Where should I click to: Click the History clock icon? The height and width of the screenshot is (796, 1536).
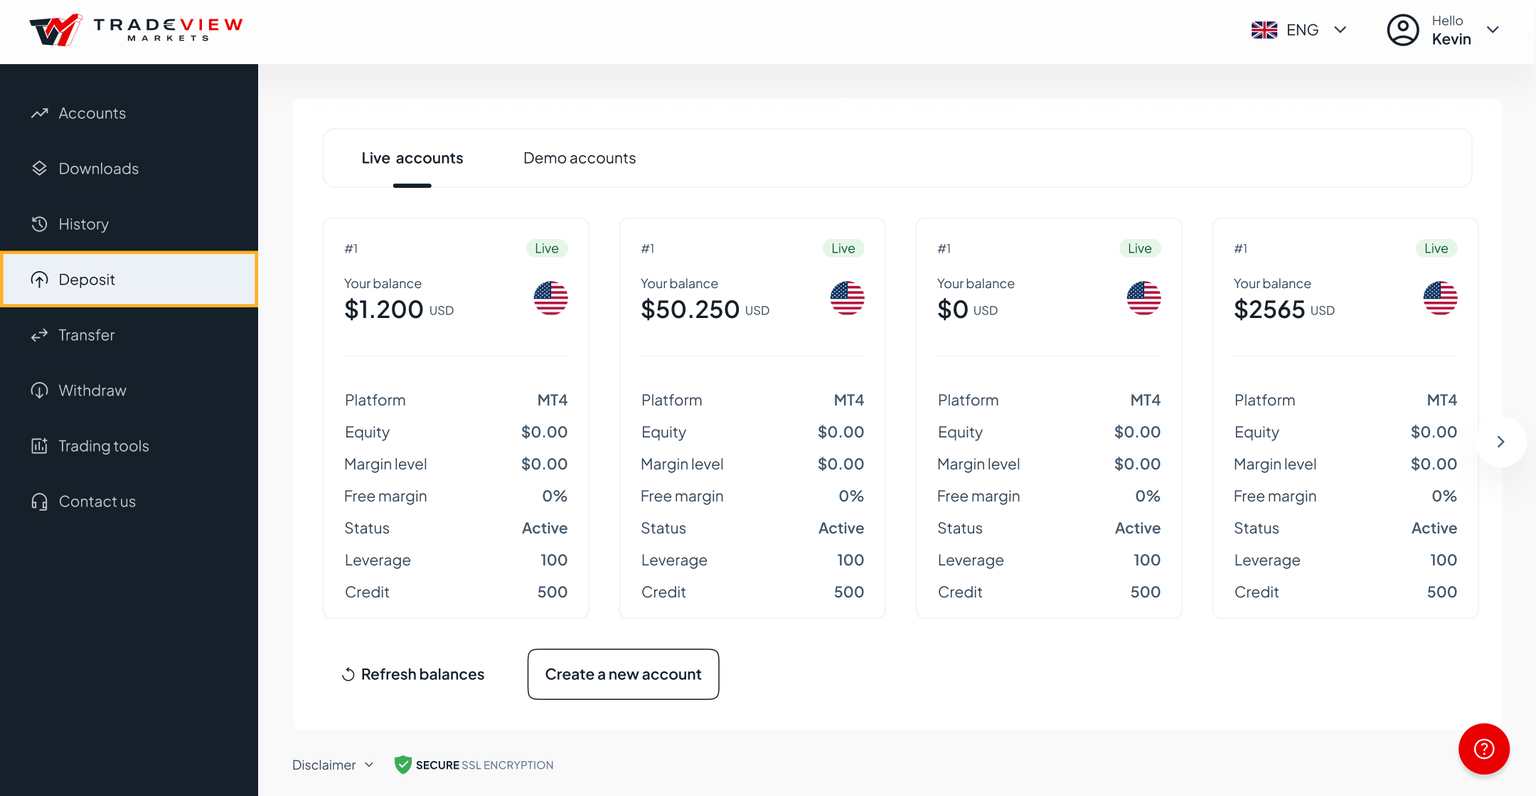coord(38,224)
